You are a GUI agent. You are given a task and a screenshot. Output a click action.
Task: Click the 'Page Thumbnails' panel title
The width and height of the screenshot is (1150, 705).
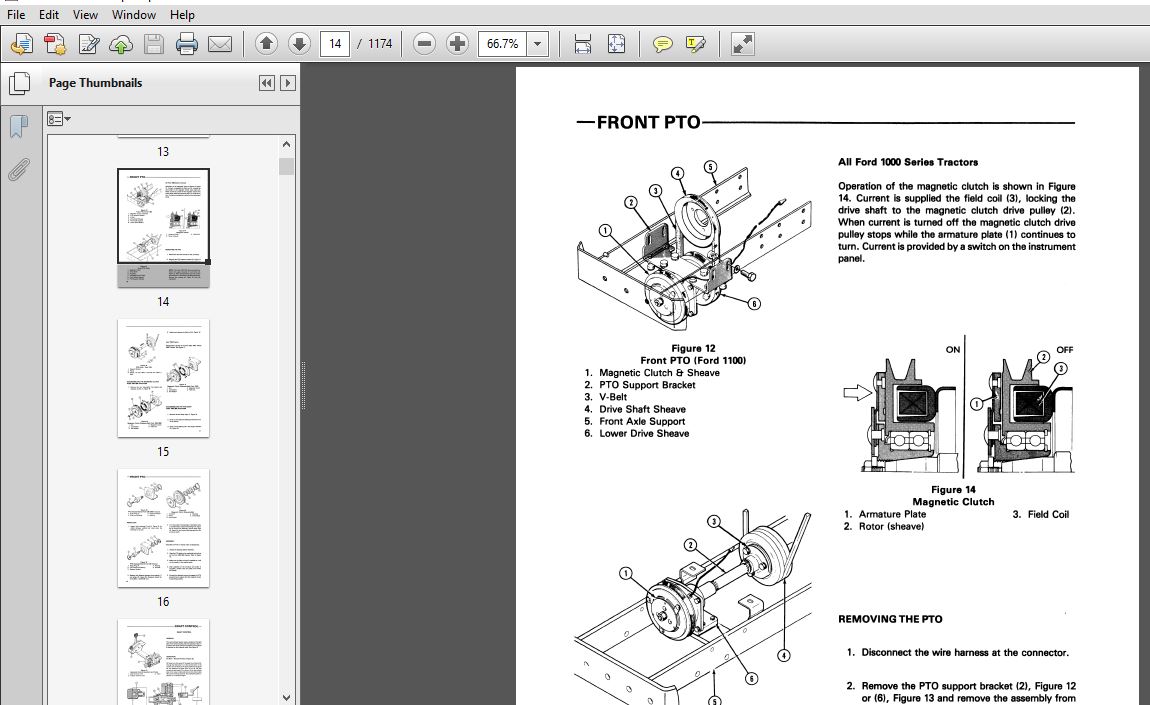click(x=95, y=83)
